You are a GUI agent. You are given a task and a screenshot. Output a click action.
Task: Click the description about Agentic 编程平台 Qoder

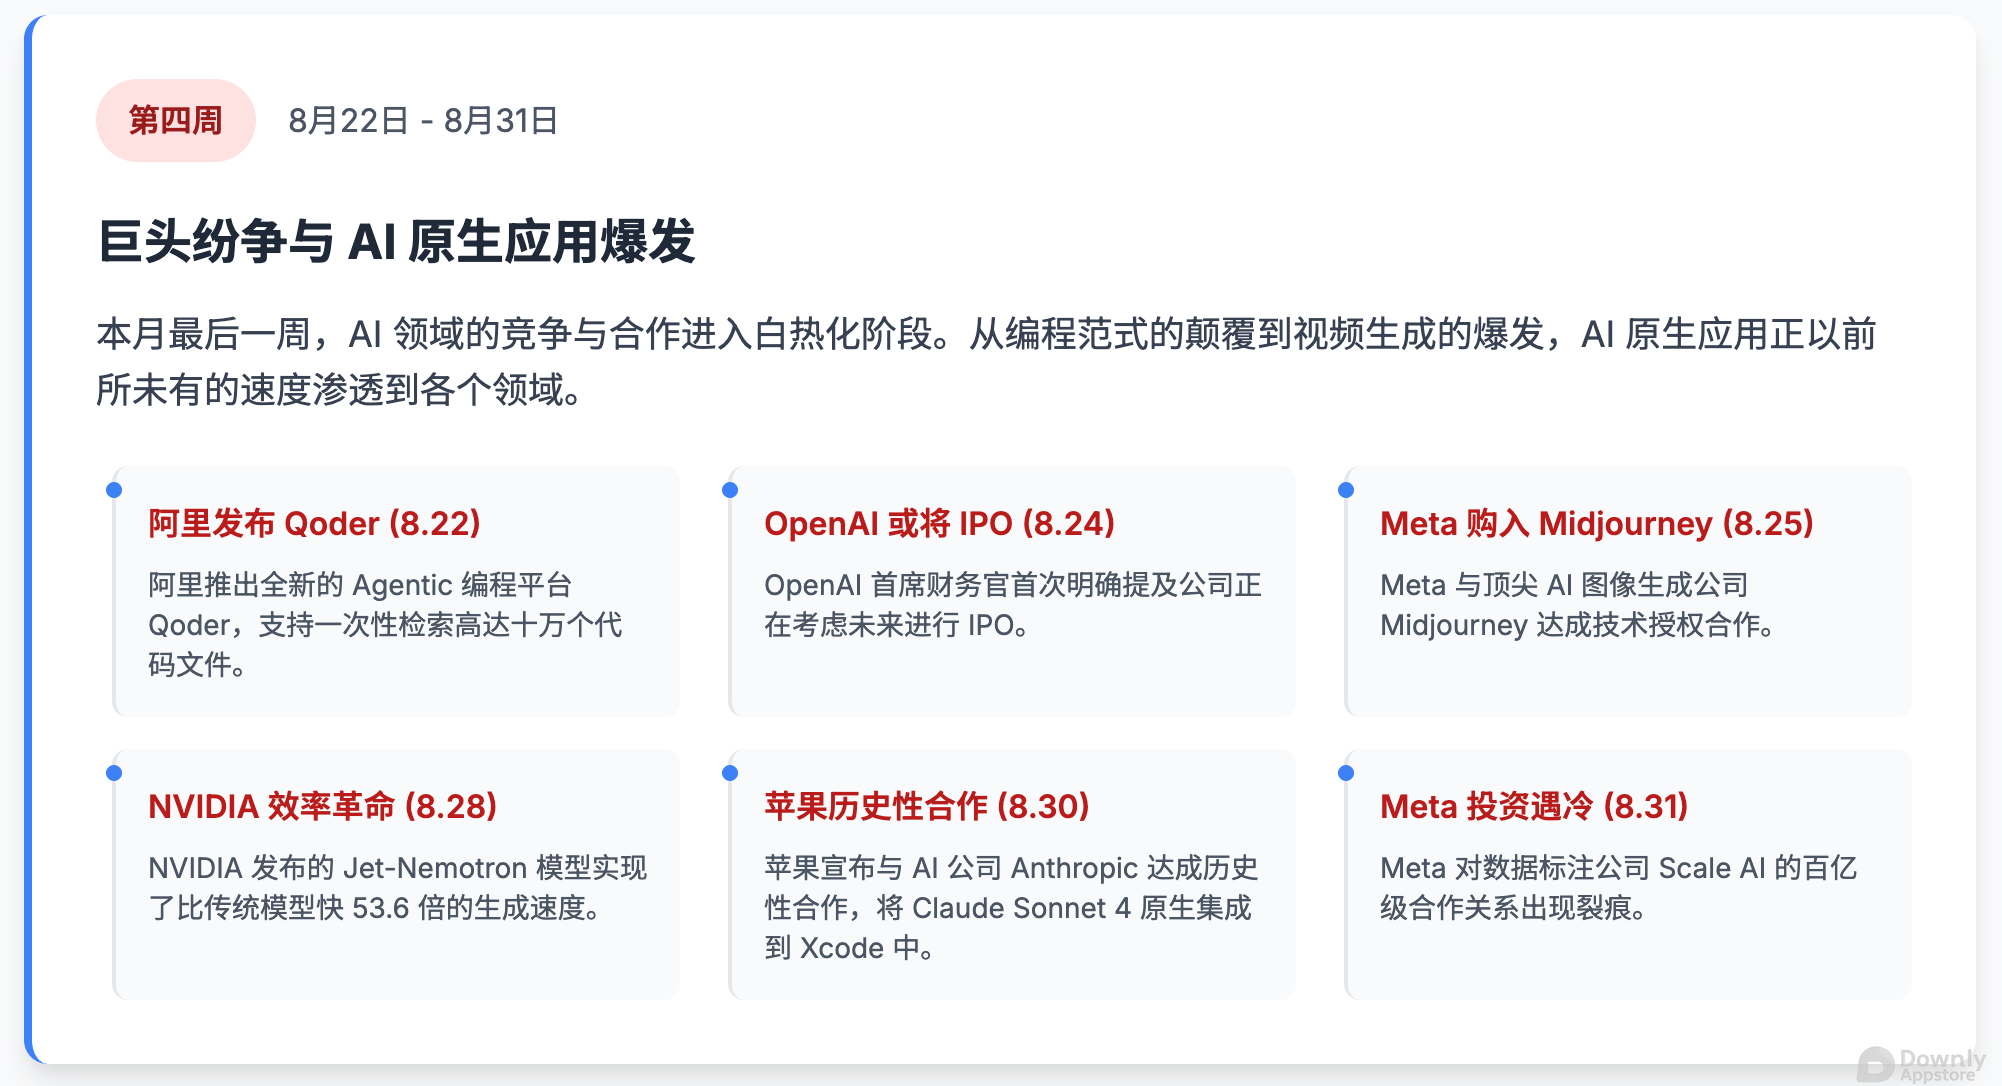point(385,624)
